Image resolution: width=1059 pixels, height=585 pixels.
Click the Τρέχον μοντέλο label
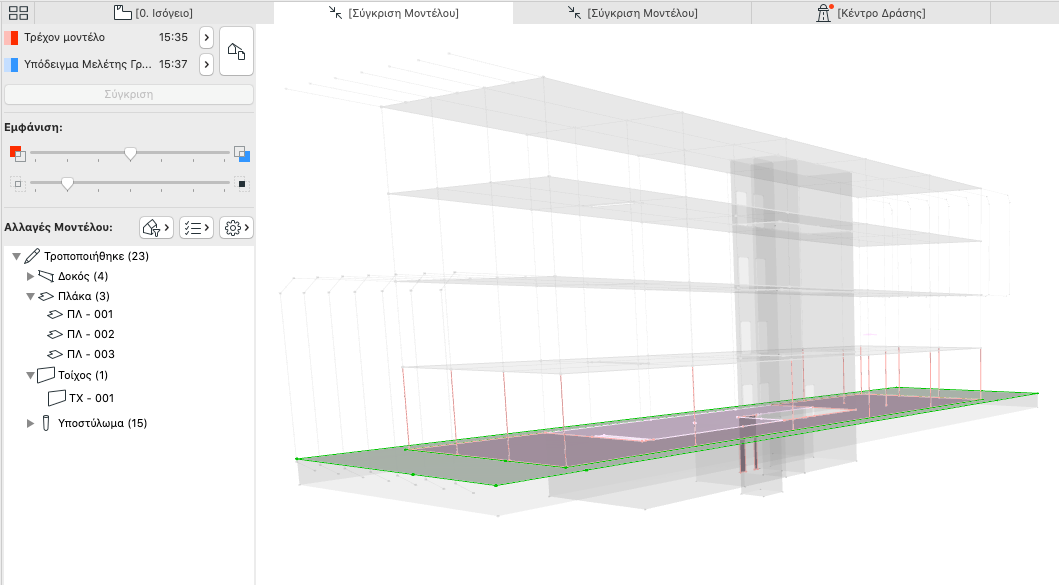click(x=64, y=38)
